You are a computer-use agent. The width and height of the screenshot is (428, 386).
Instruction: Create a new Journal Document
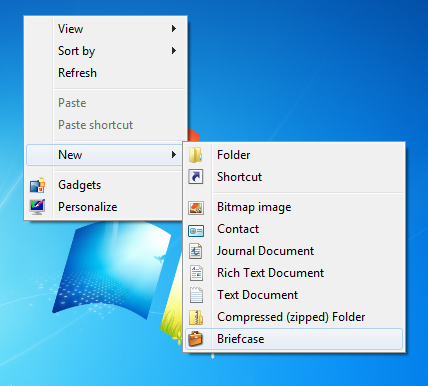pyautogui.click(x=294, y=251)
